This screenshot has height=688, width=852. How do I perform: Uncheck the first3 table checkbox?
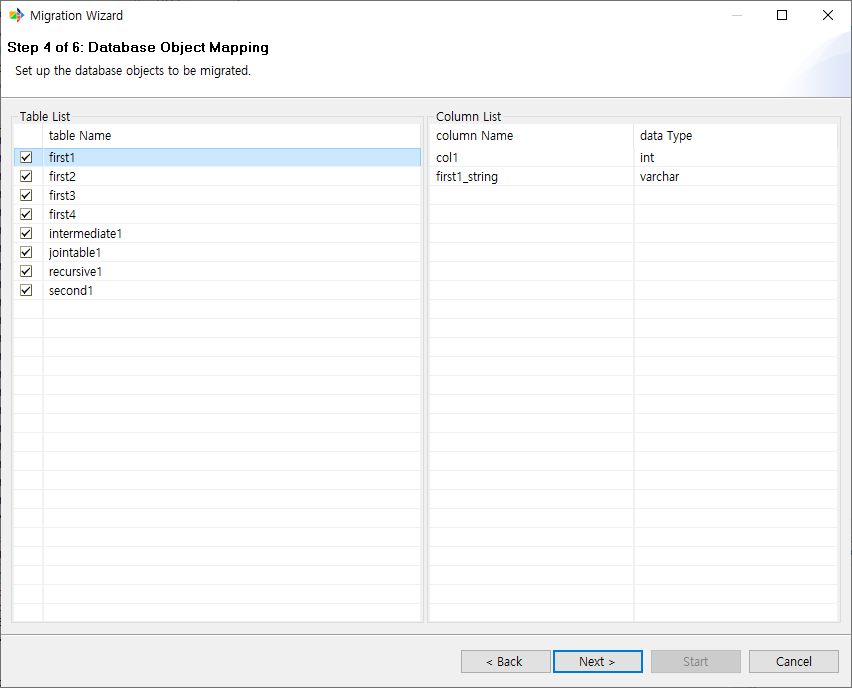click(x=26, y=195)
